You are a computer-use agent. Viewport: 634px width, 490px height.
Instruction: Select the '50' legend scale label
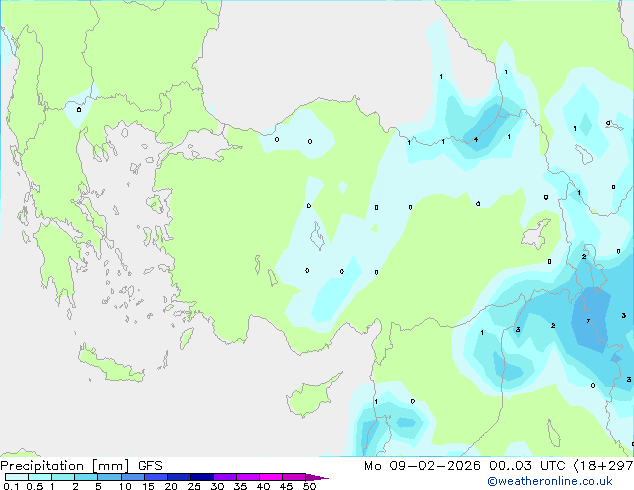(x=309, y=486)
